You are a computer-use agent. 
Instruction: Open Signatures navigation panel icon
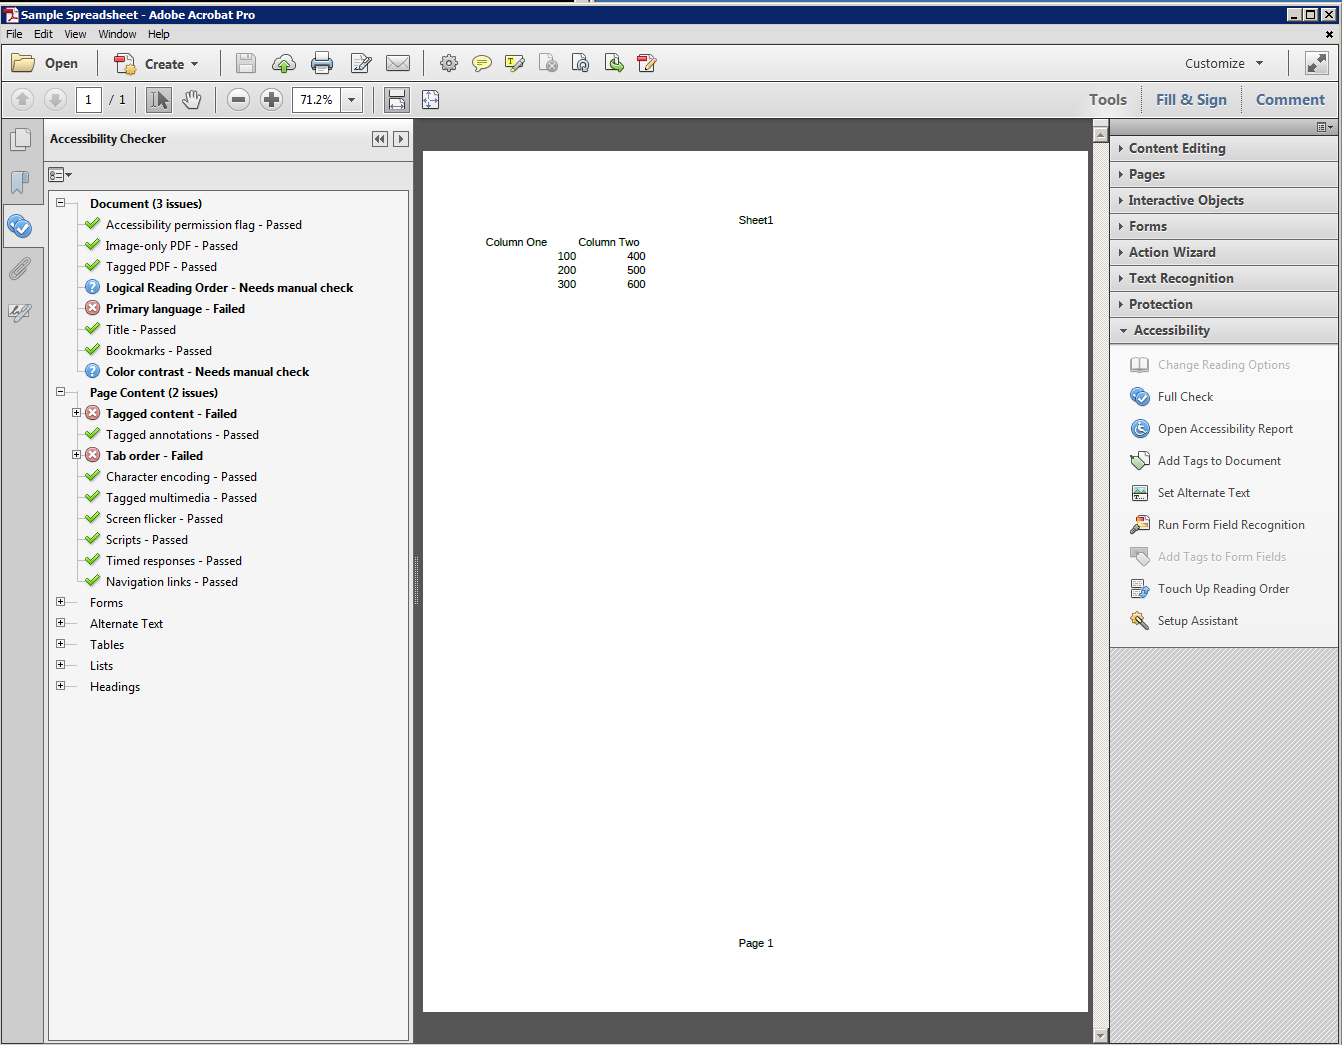[20, 312]
